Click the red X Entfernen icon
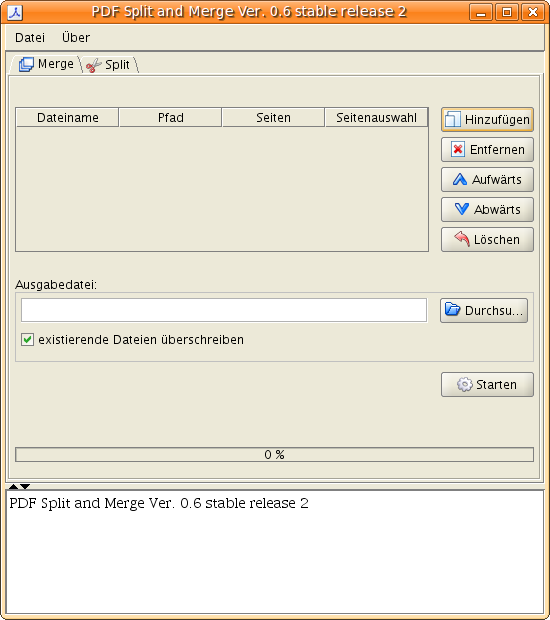 click(x=458, y=149)
